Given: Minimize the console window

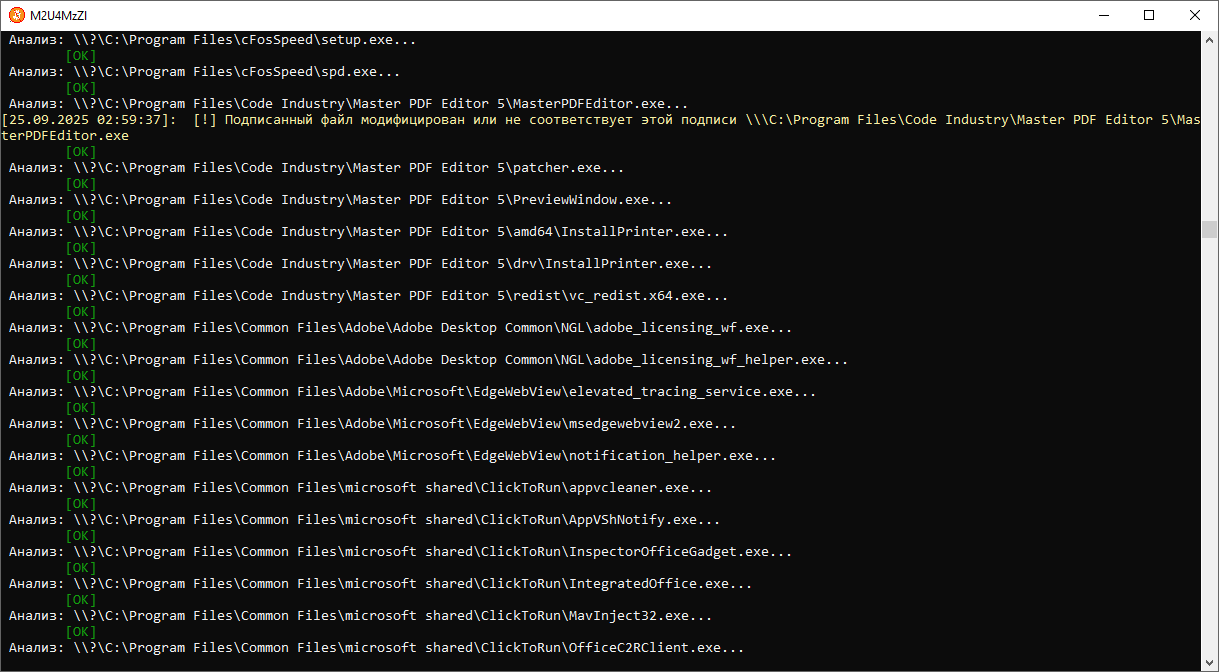Looking at the screenshot, I should (x=1104, y=15).
